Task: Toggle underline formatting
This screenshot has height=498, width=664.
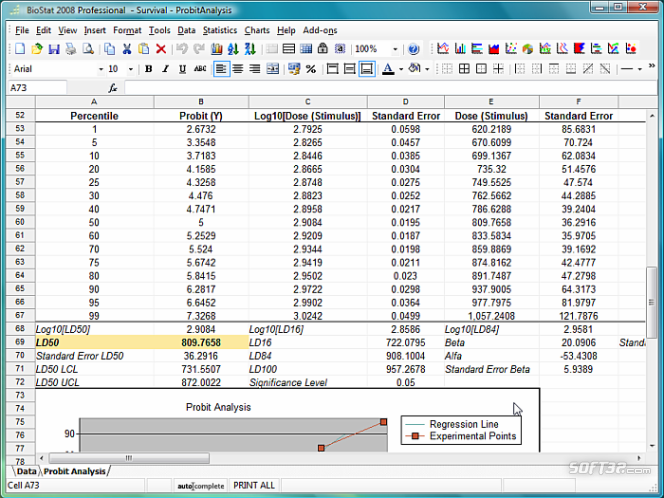Action: pos(183,69)
